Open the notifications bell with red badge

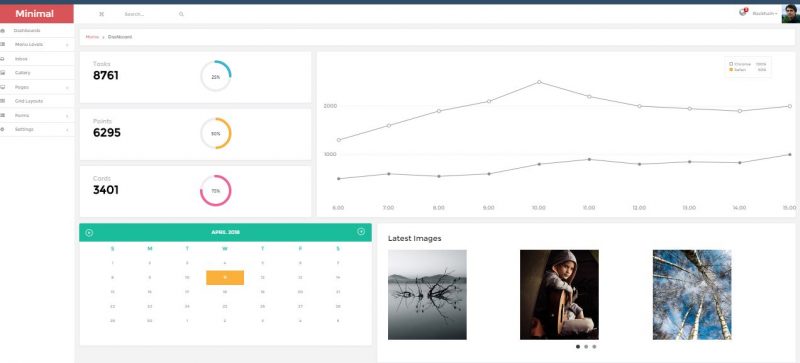point(743,12)
